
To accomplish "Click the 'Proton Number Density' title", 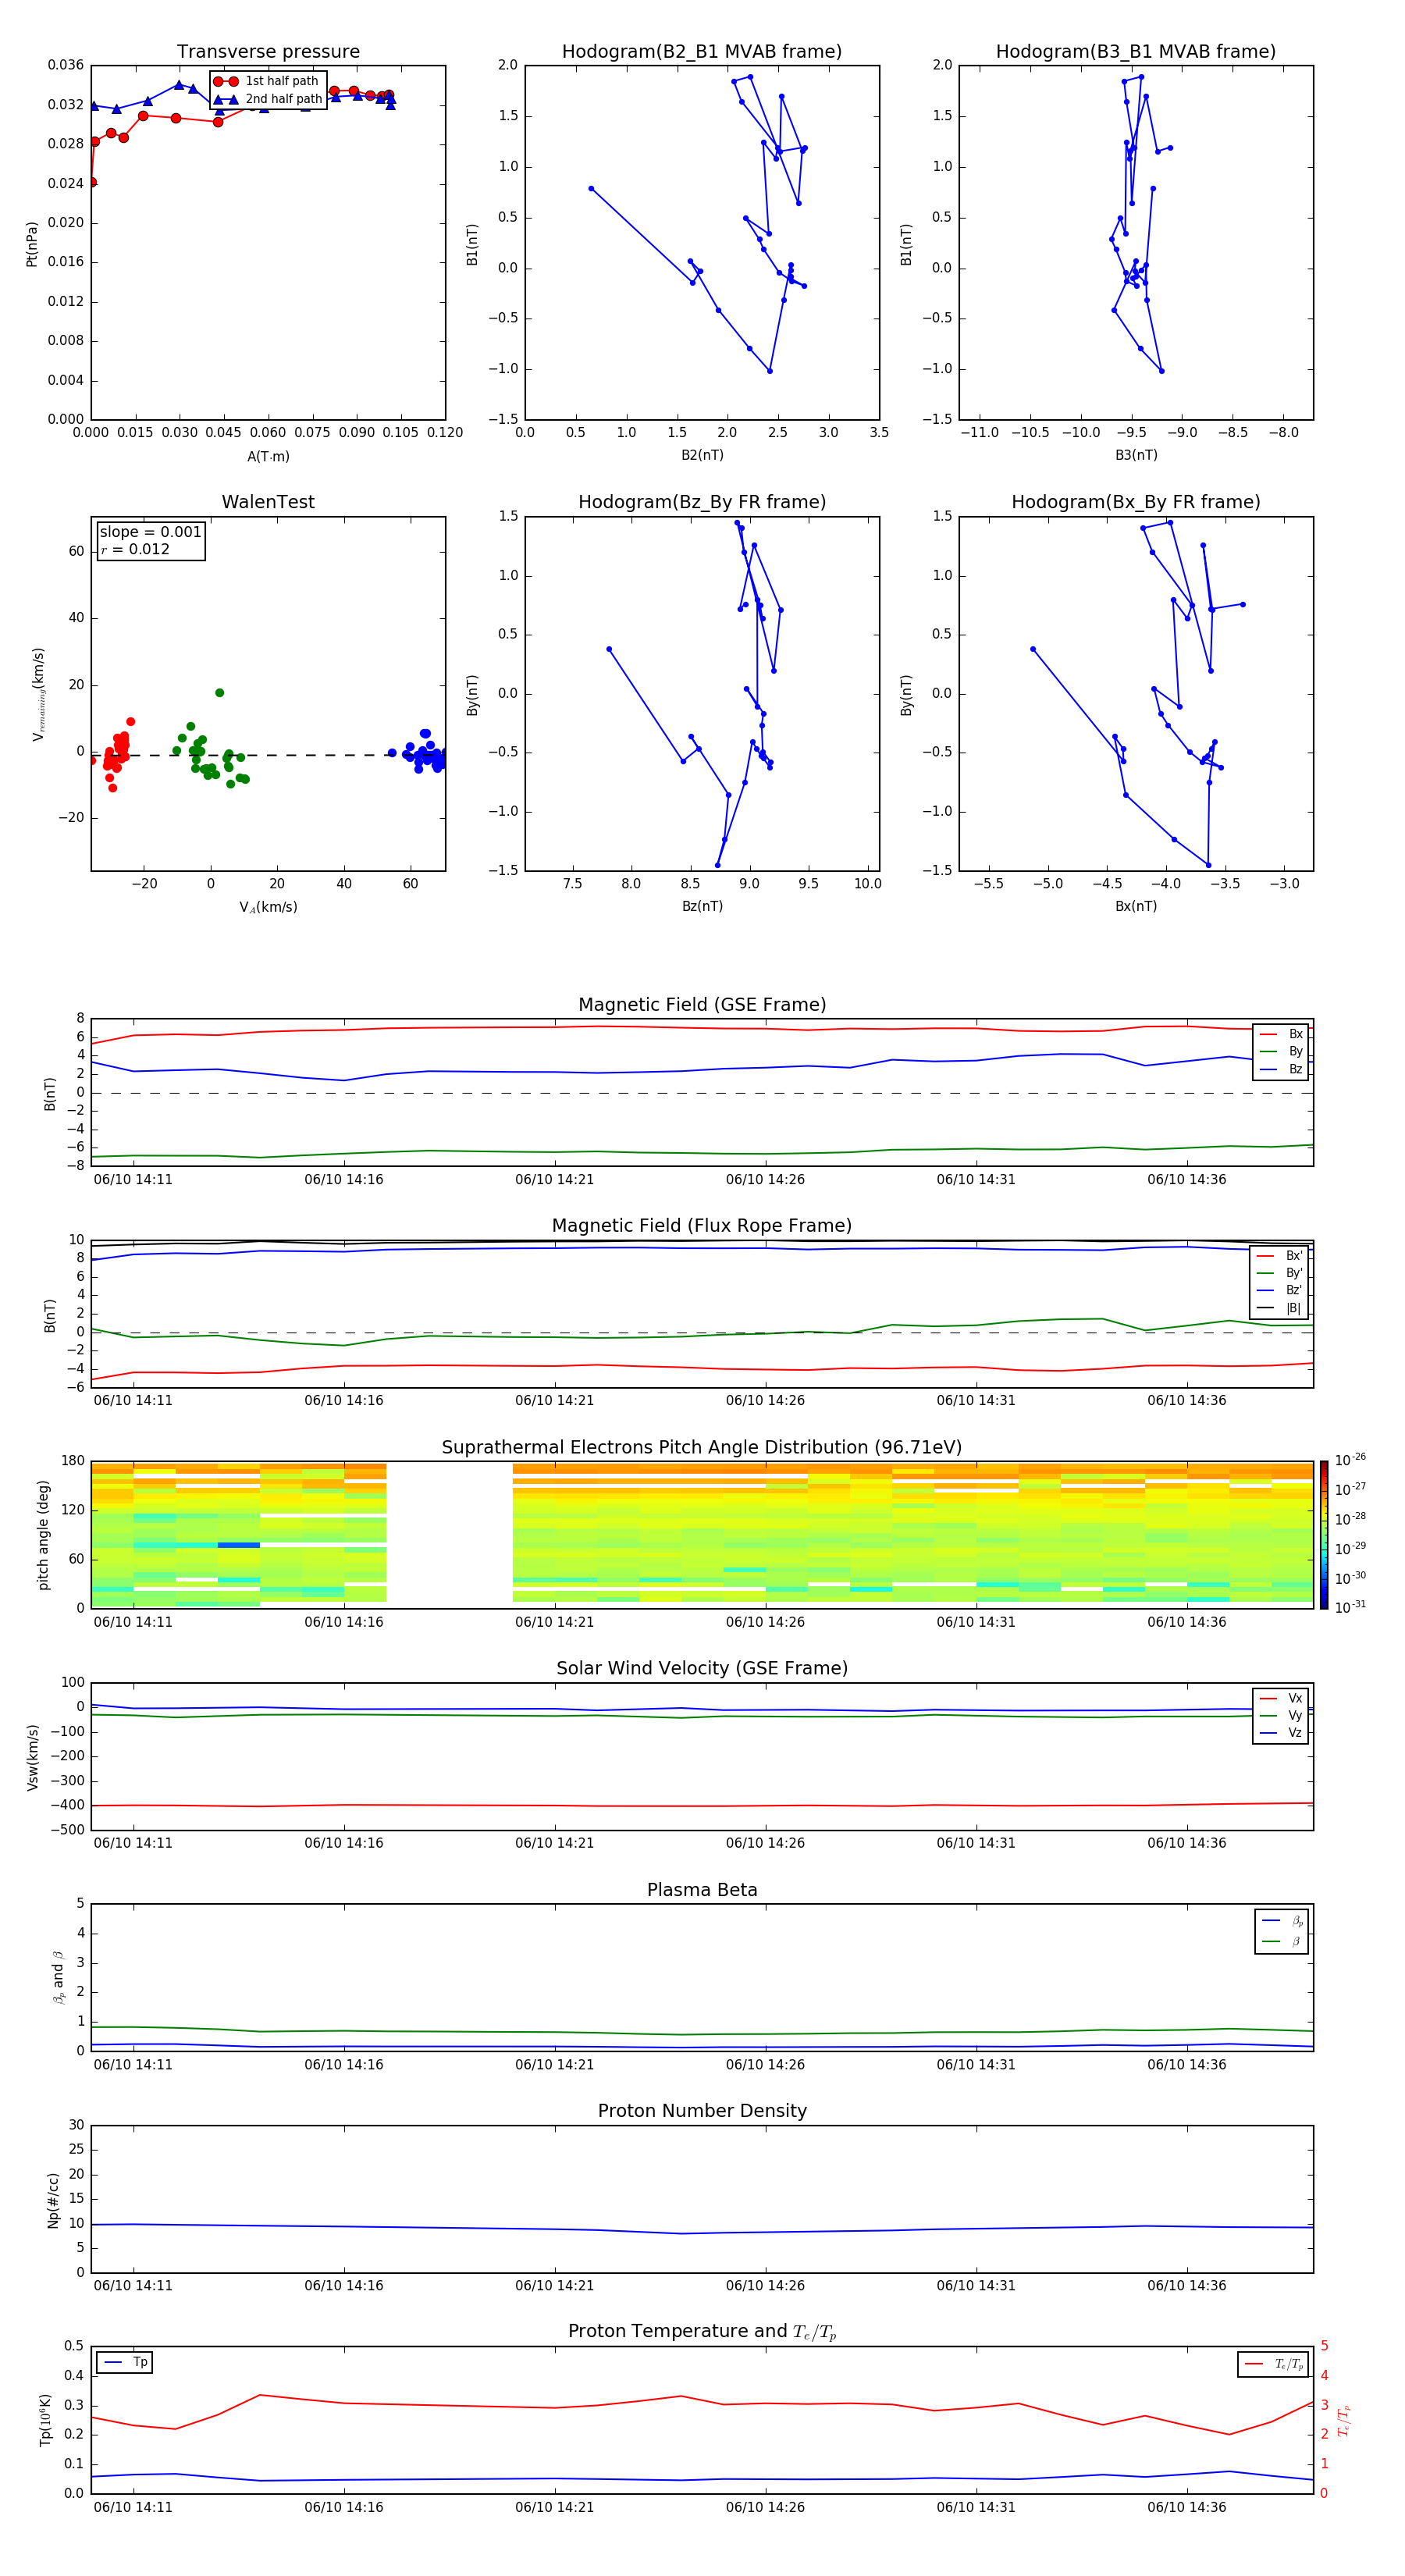I will coord(702,2111).
